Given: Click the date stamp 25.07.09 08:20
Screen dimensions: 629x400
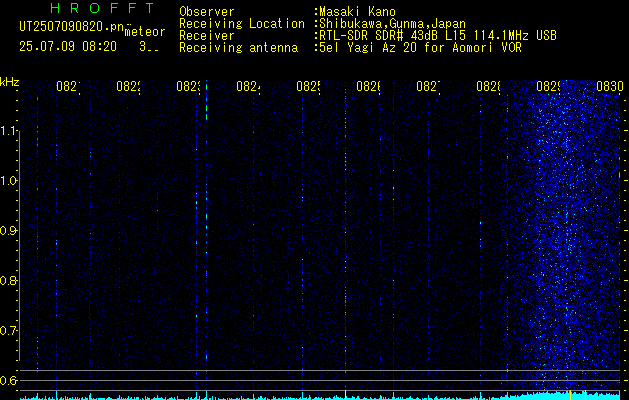Looking at the screenshot, I should click(68, 47).
